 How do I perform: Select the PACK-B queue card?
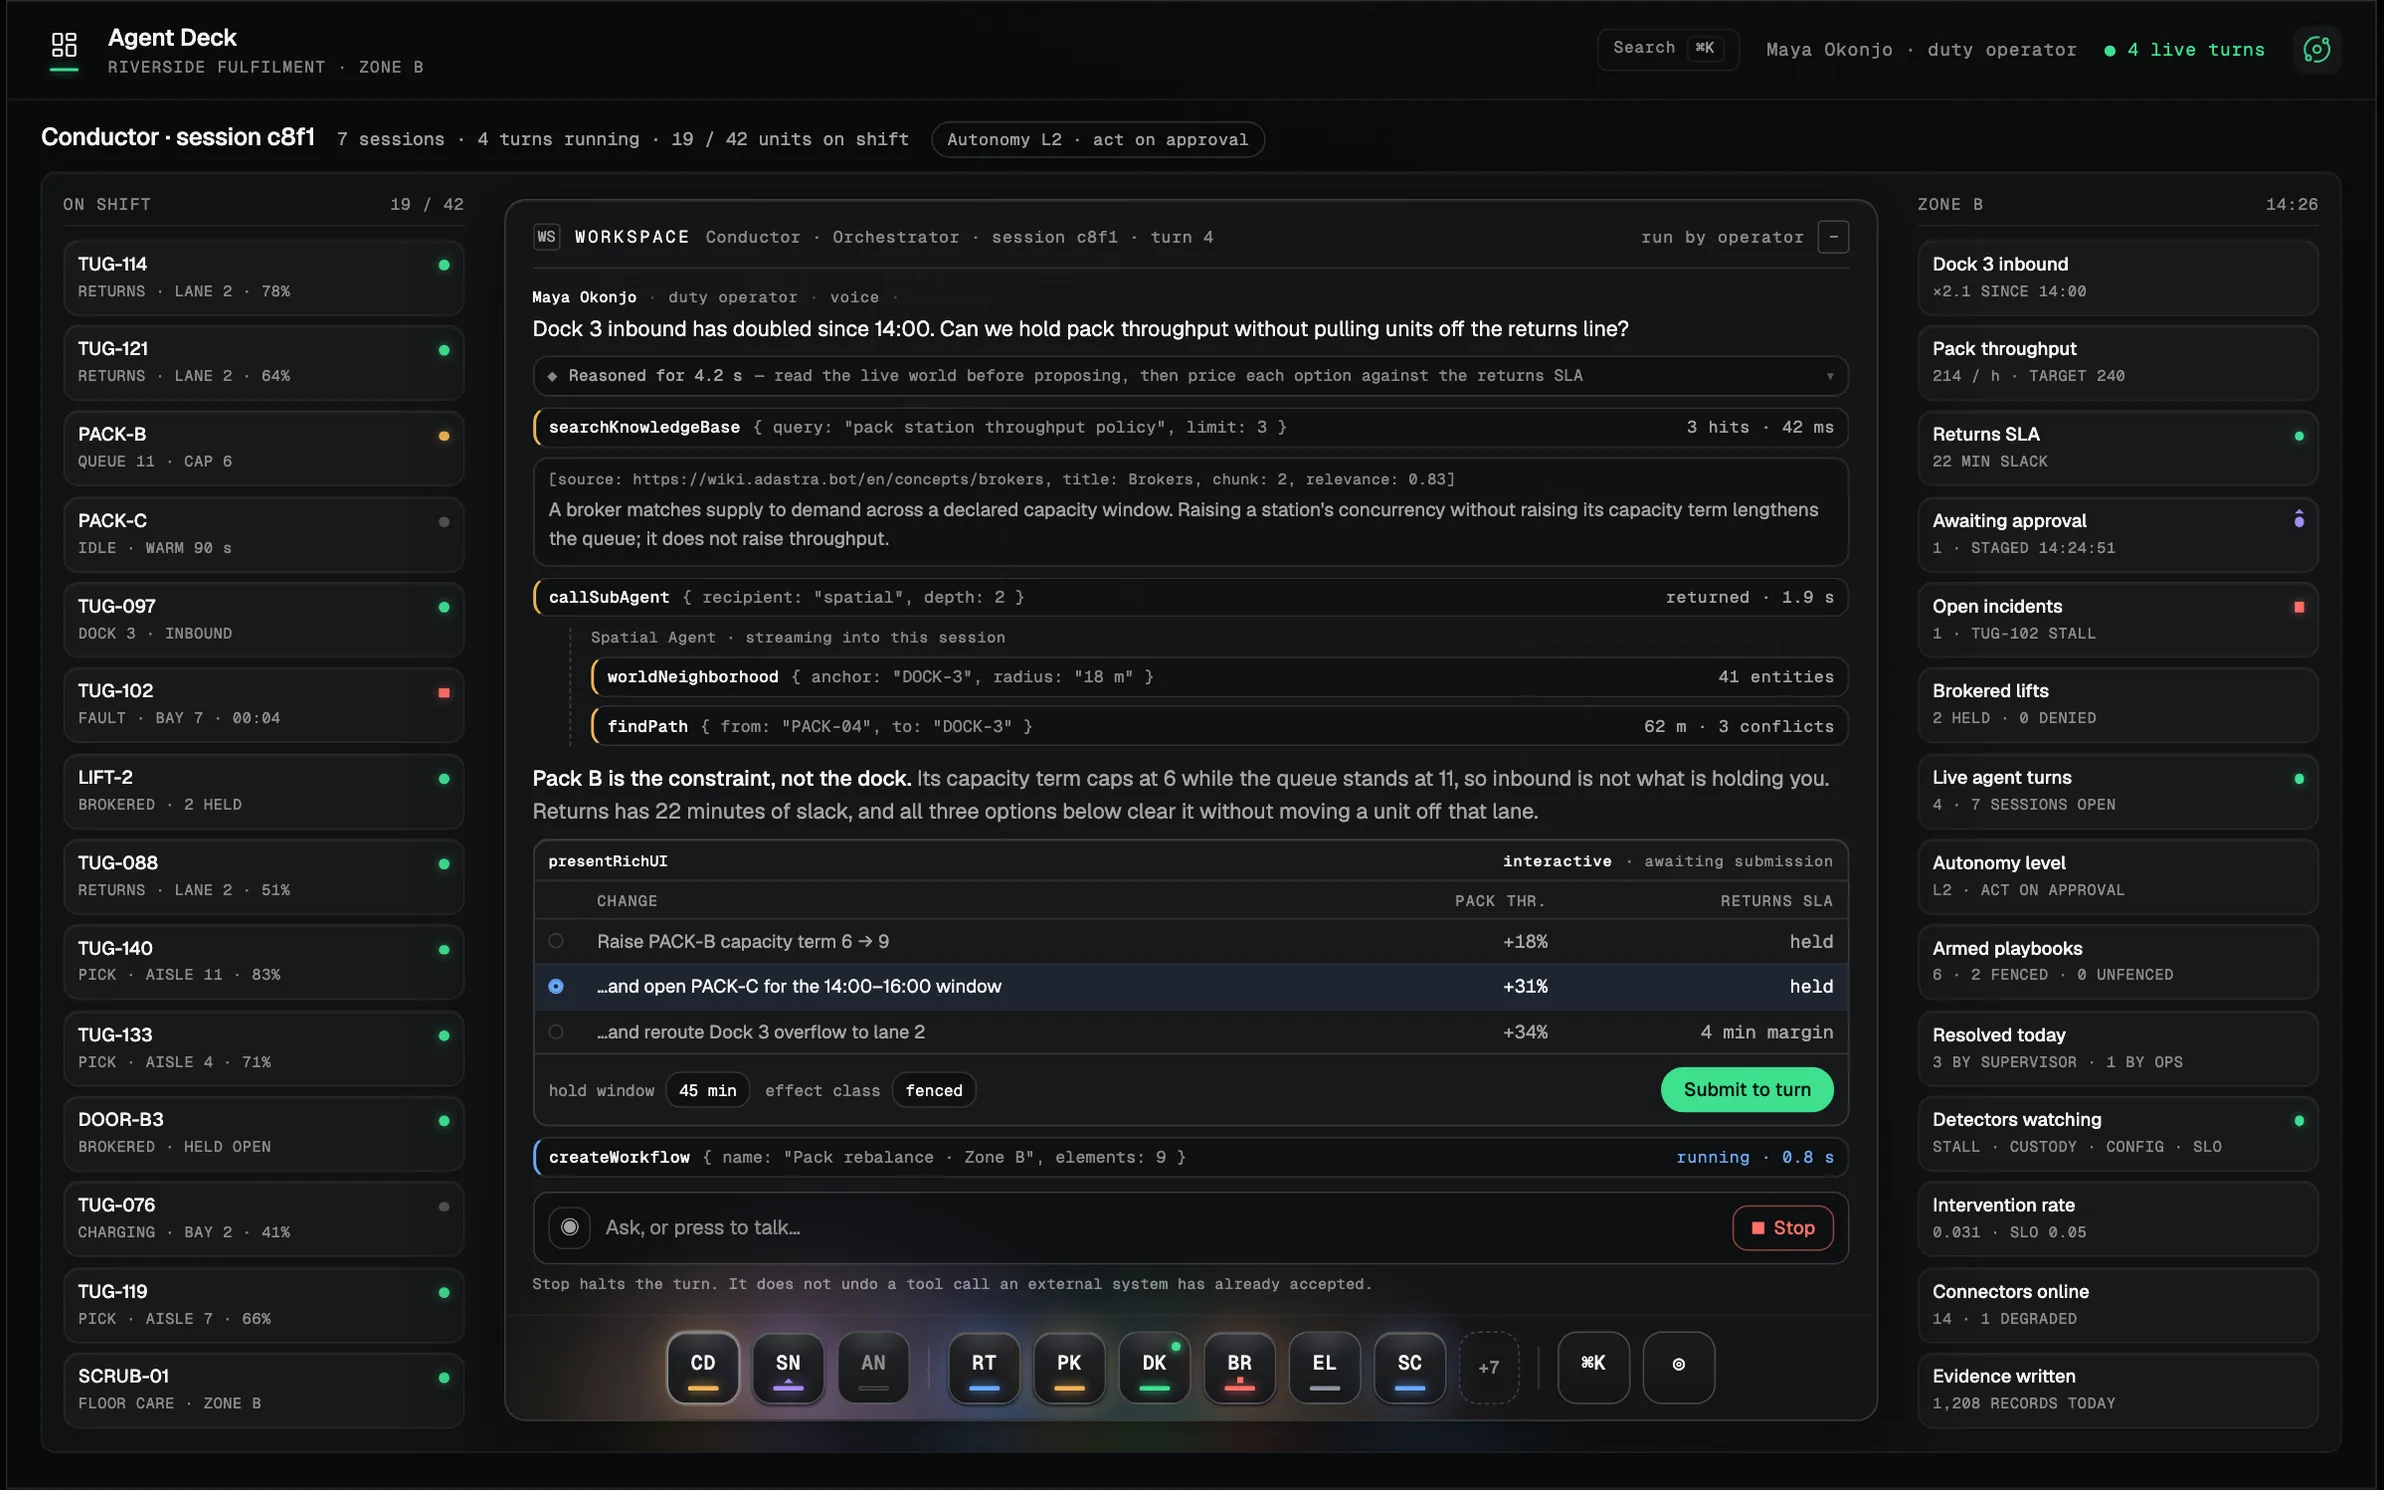coord(263,447)
